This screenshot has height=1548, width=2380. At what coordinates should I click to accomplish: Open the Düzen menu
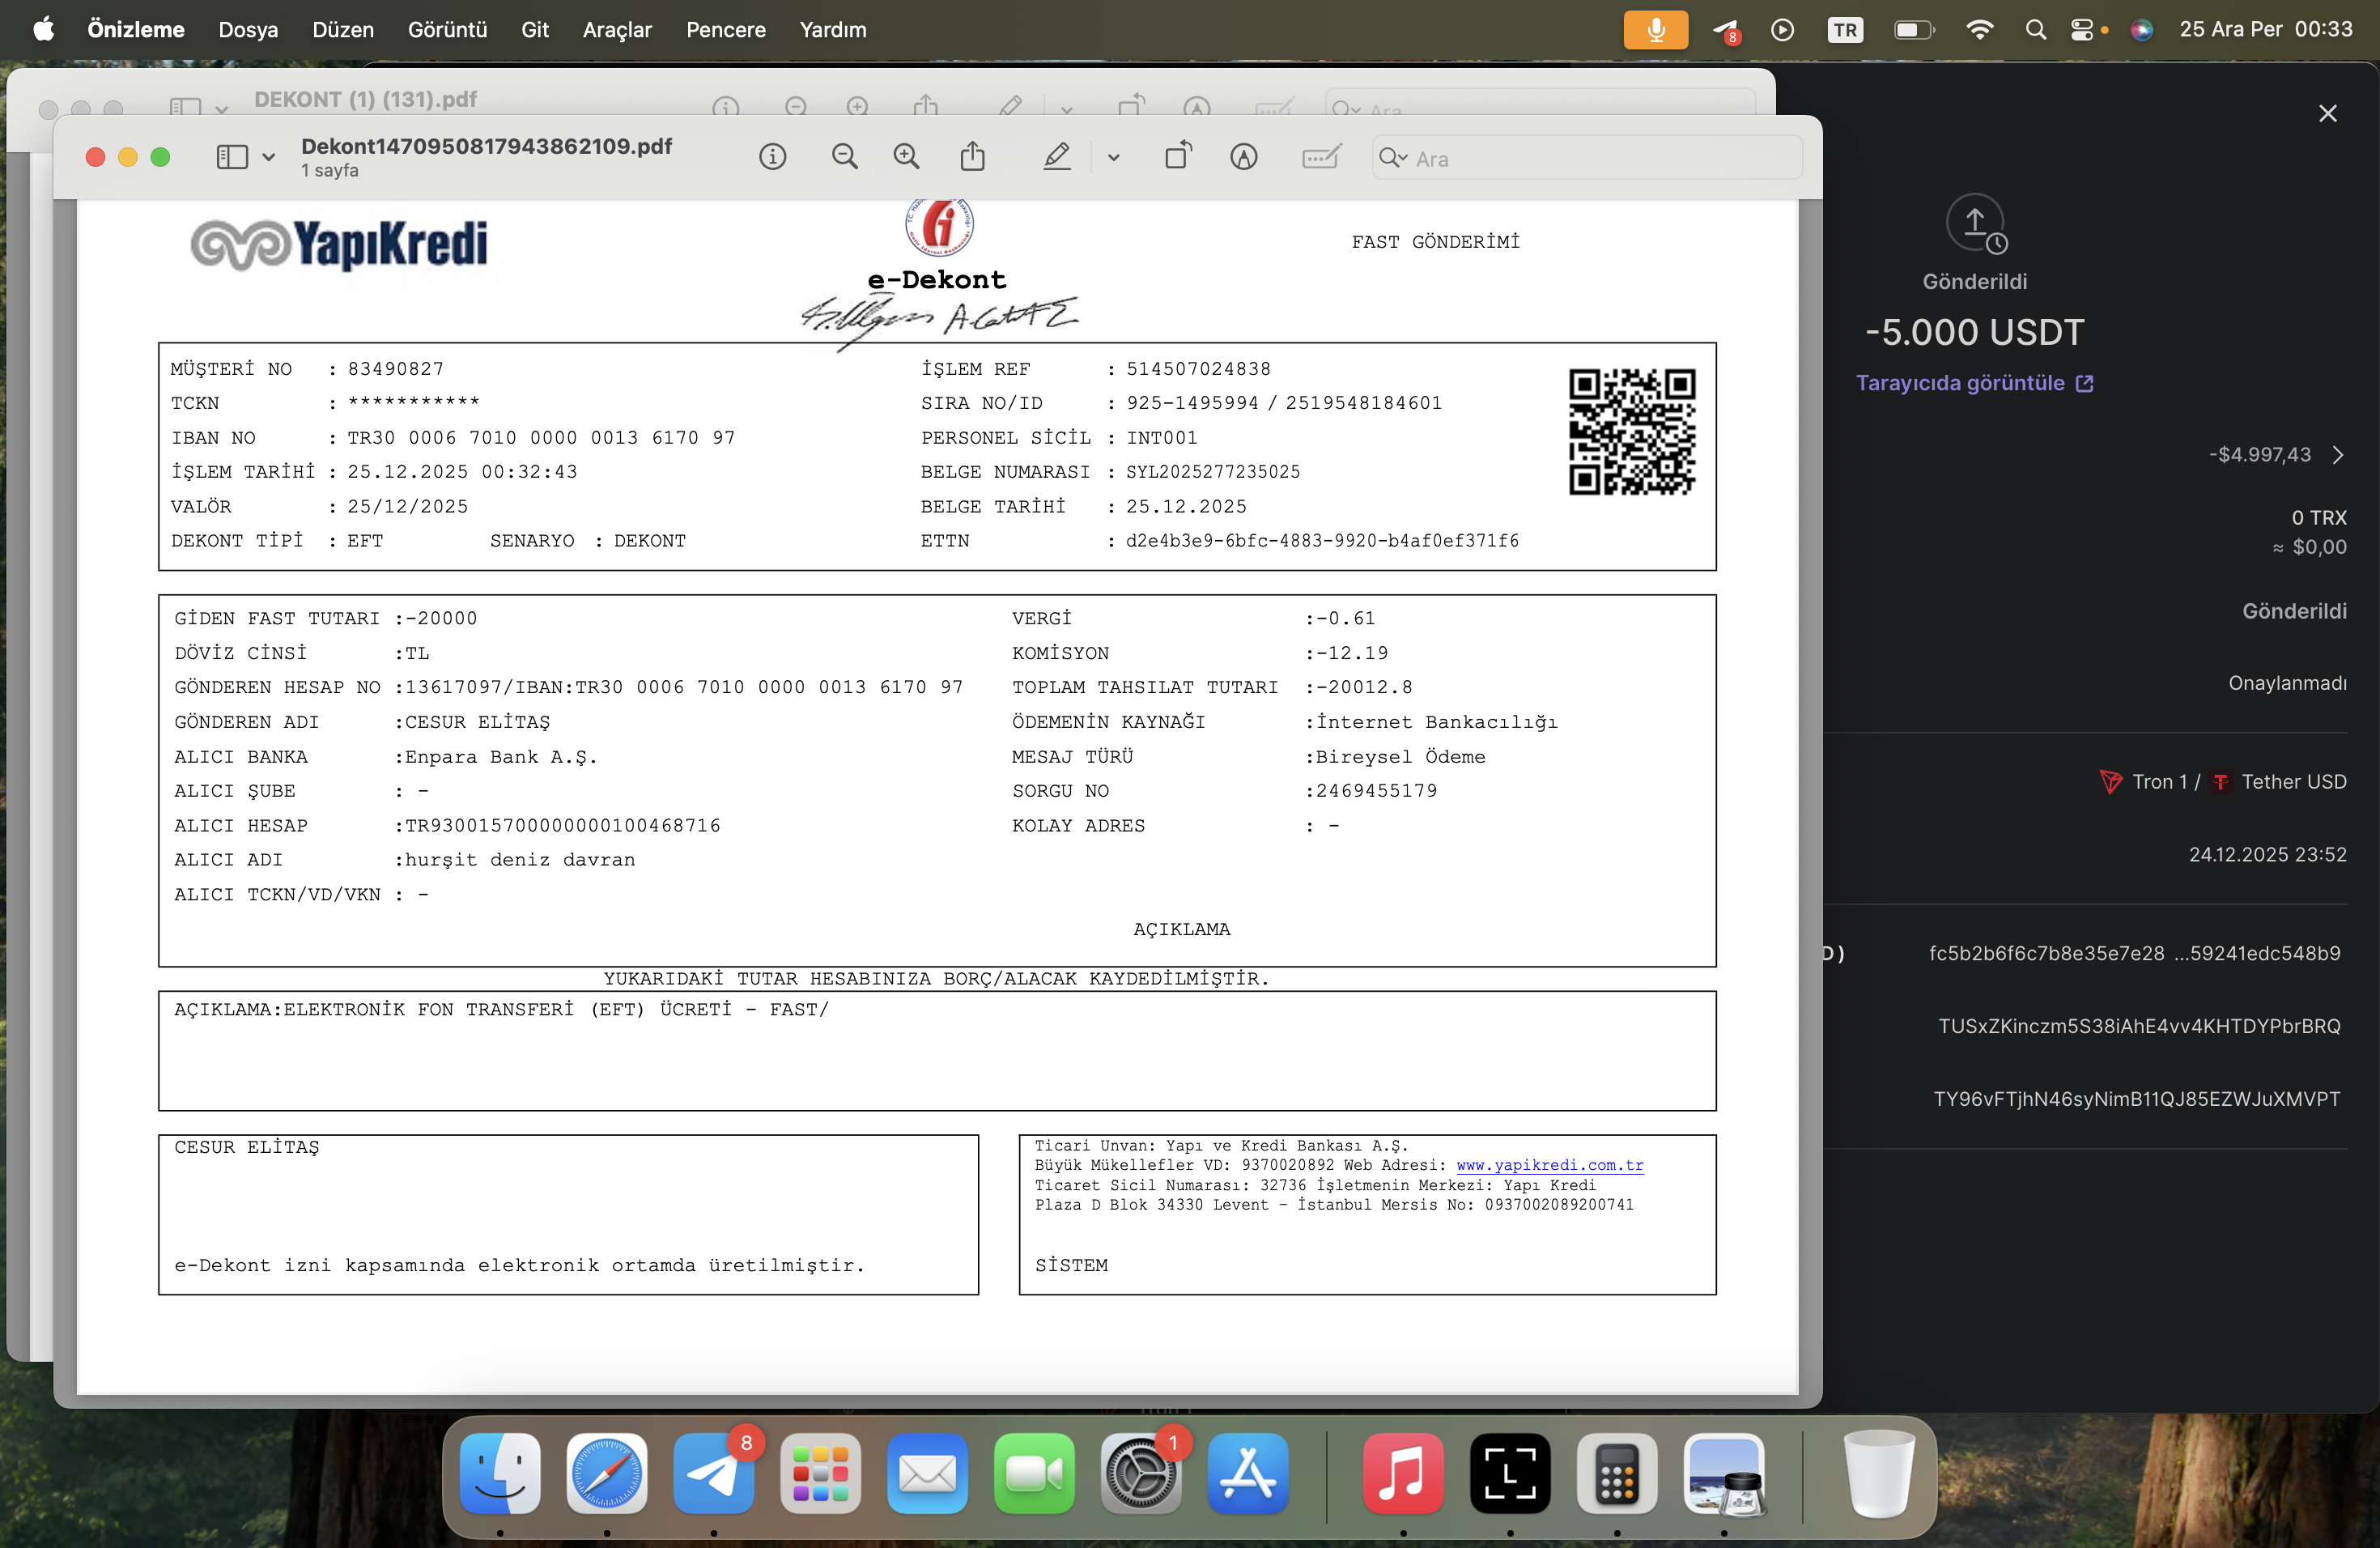click(343, 30)
